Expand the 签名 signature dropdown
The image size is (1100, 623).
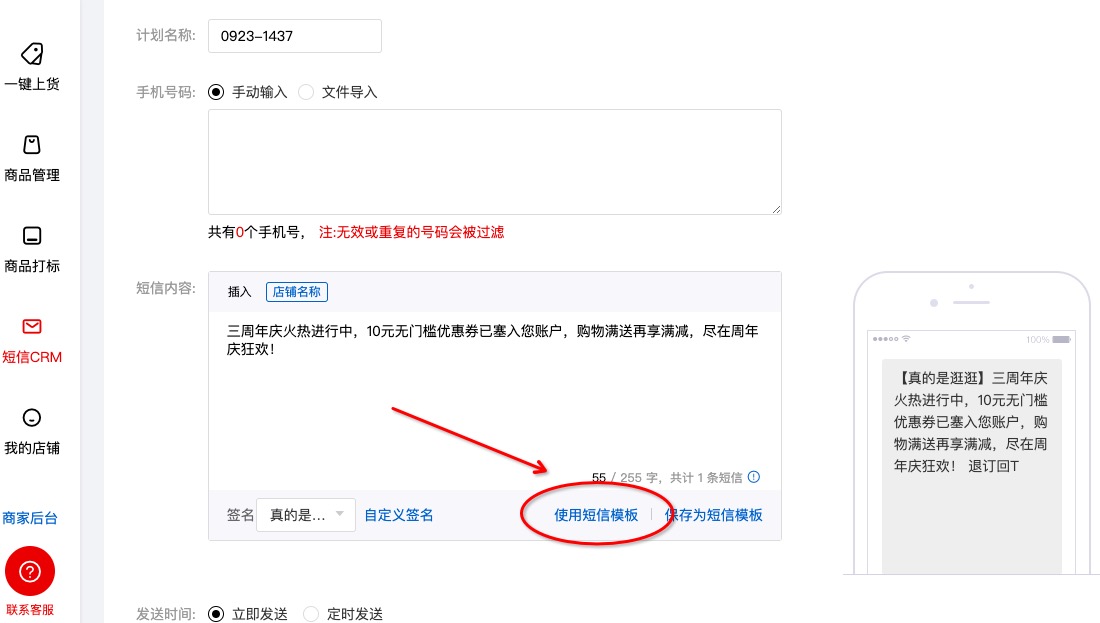coord(306,515)
